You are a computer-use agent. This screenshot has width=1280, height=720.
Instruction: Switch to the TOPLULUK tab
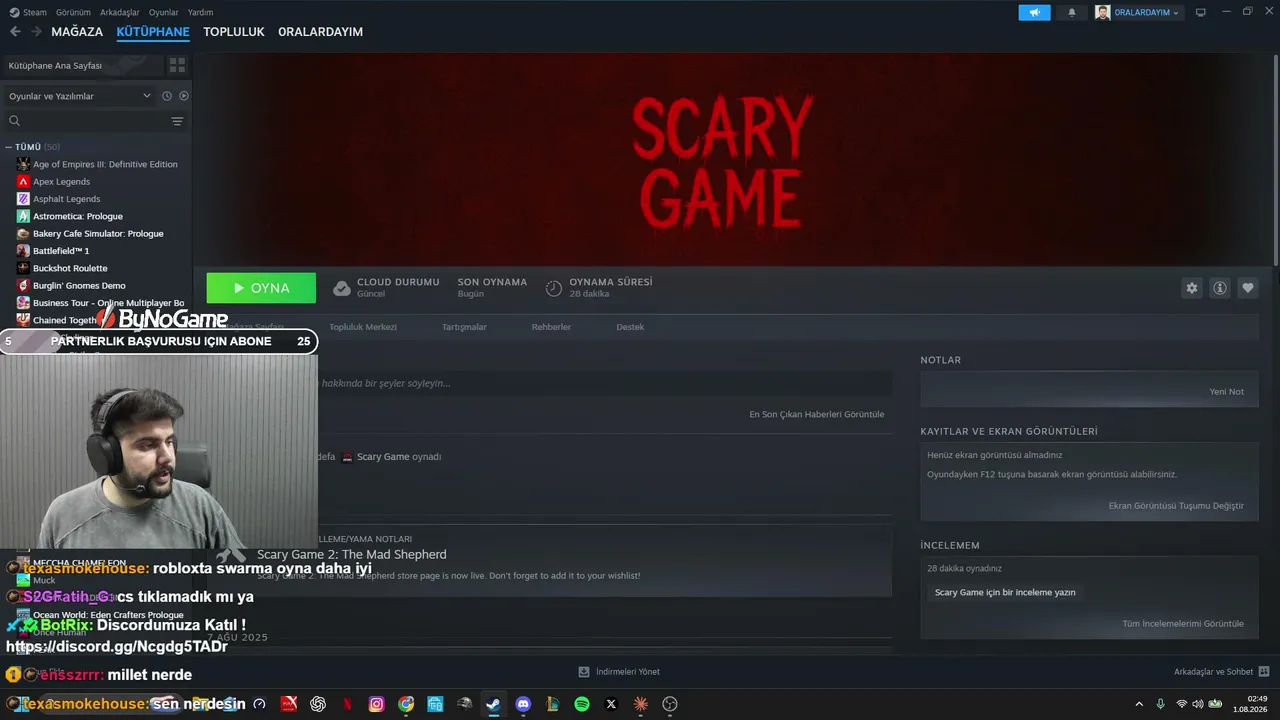click(234, 32)
